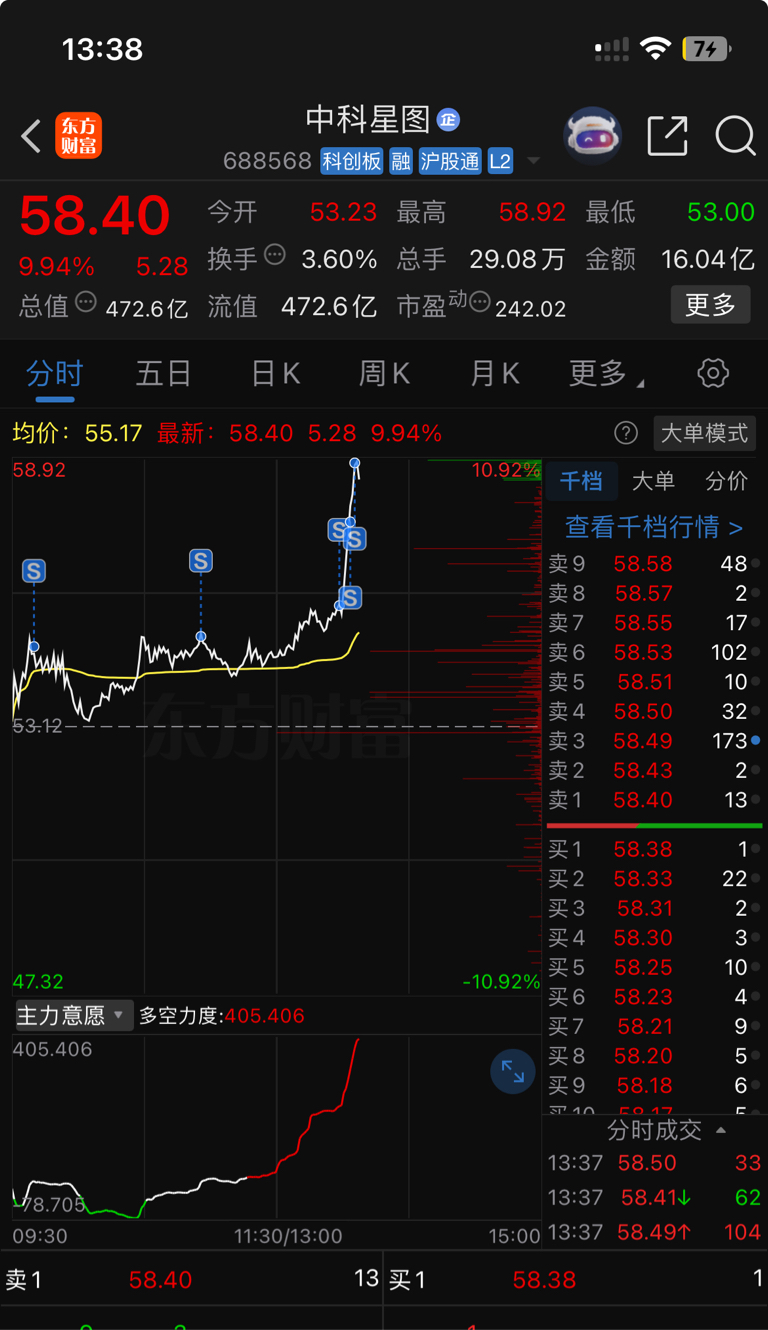The height and width of the screenshot is (1330, 768).
Task: Select the 大单 tab
Action: [653, 481]
